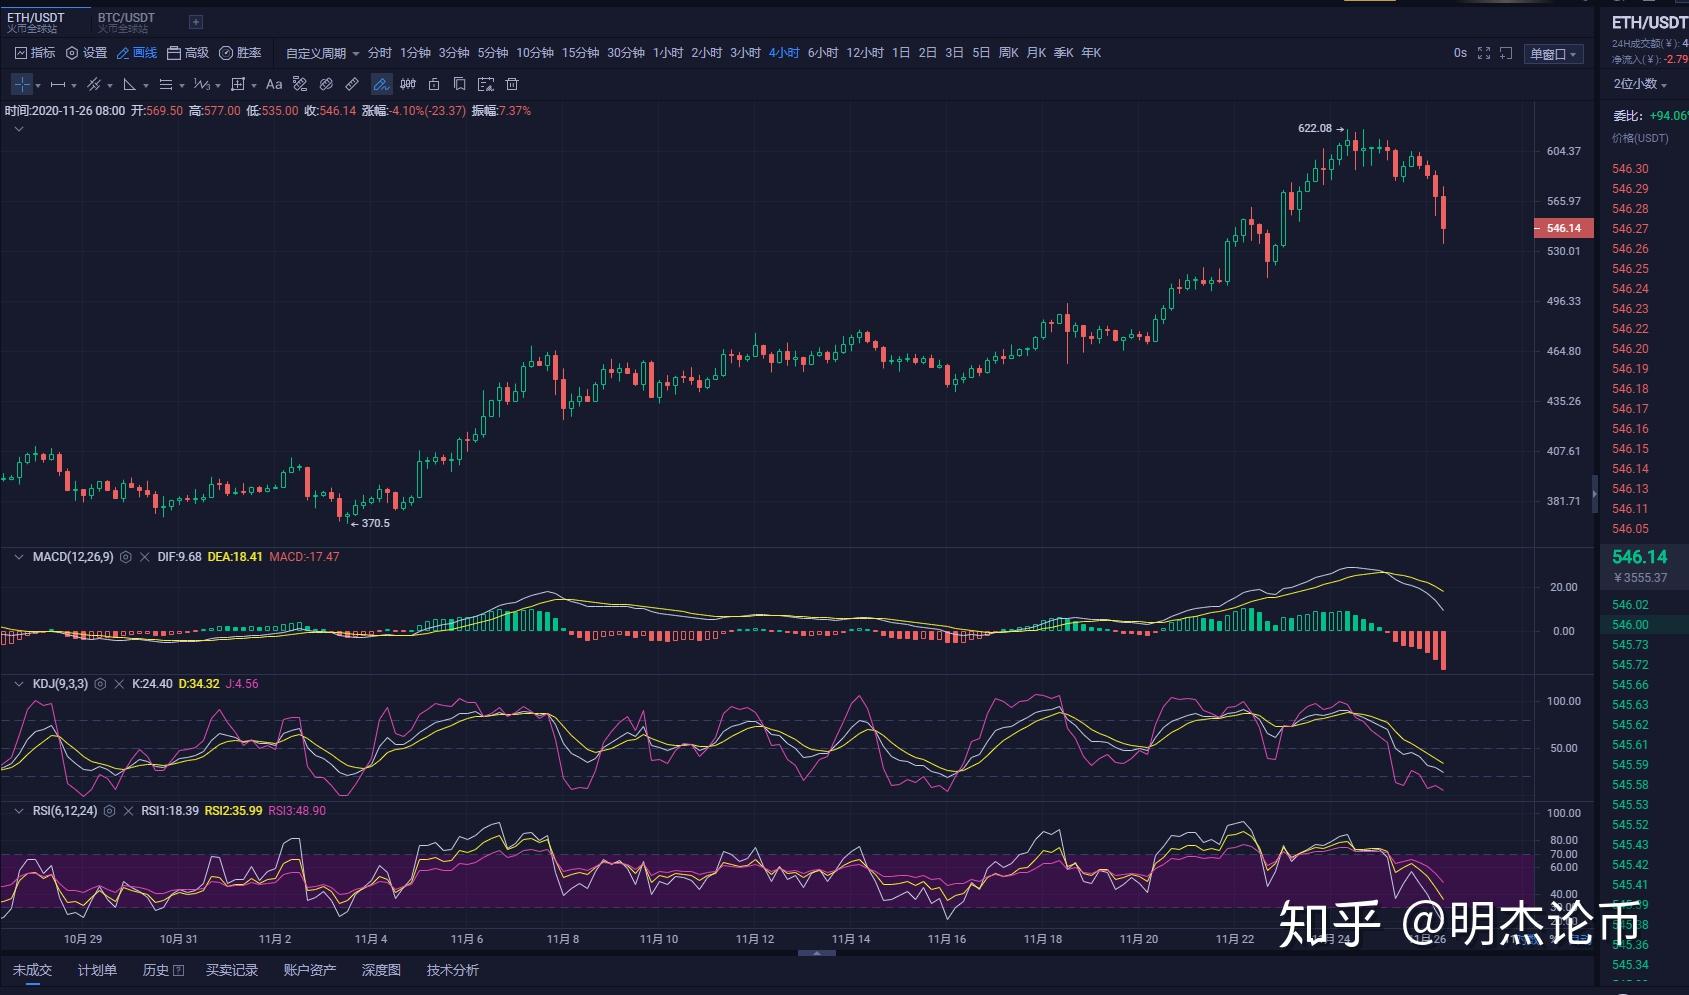Select the 30分钟 timeframe
The width and height of the screenshot is (1689, 995).
(x=626, y=53)
